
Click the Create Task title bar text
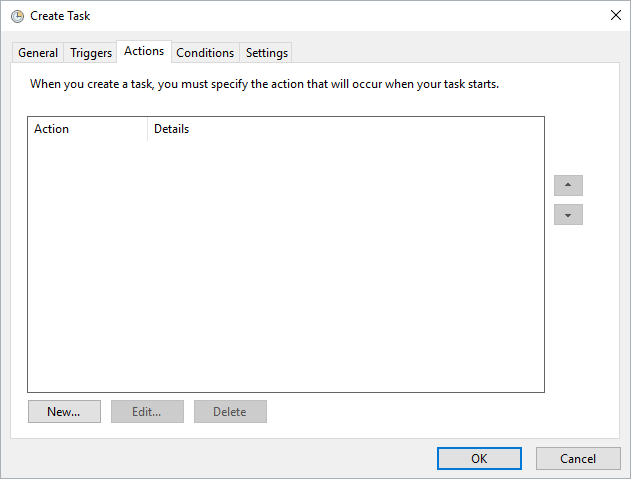(x=60, y=16)
